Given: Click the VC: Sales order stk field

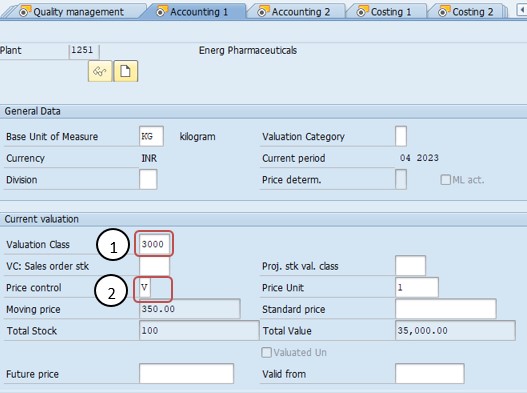Looking at the screenshot, I should (154, 266).
